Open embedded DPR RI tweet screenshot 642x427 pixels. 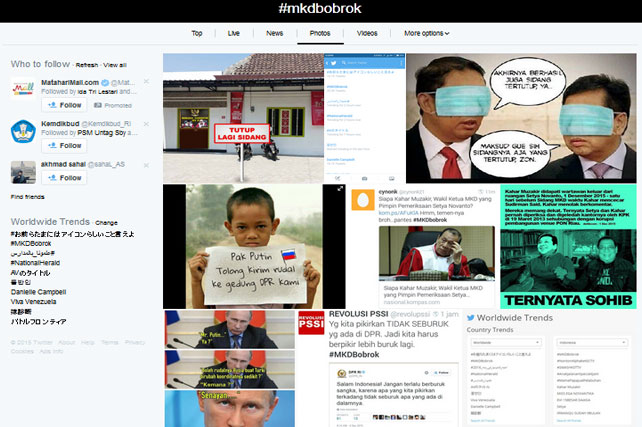click(393, 395)
